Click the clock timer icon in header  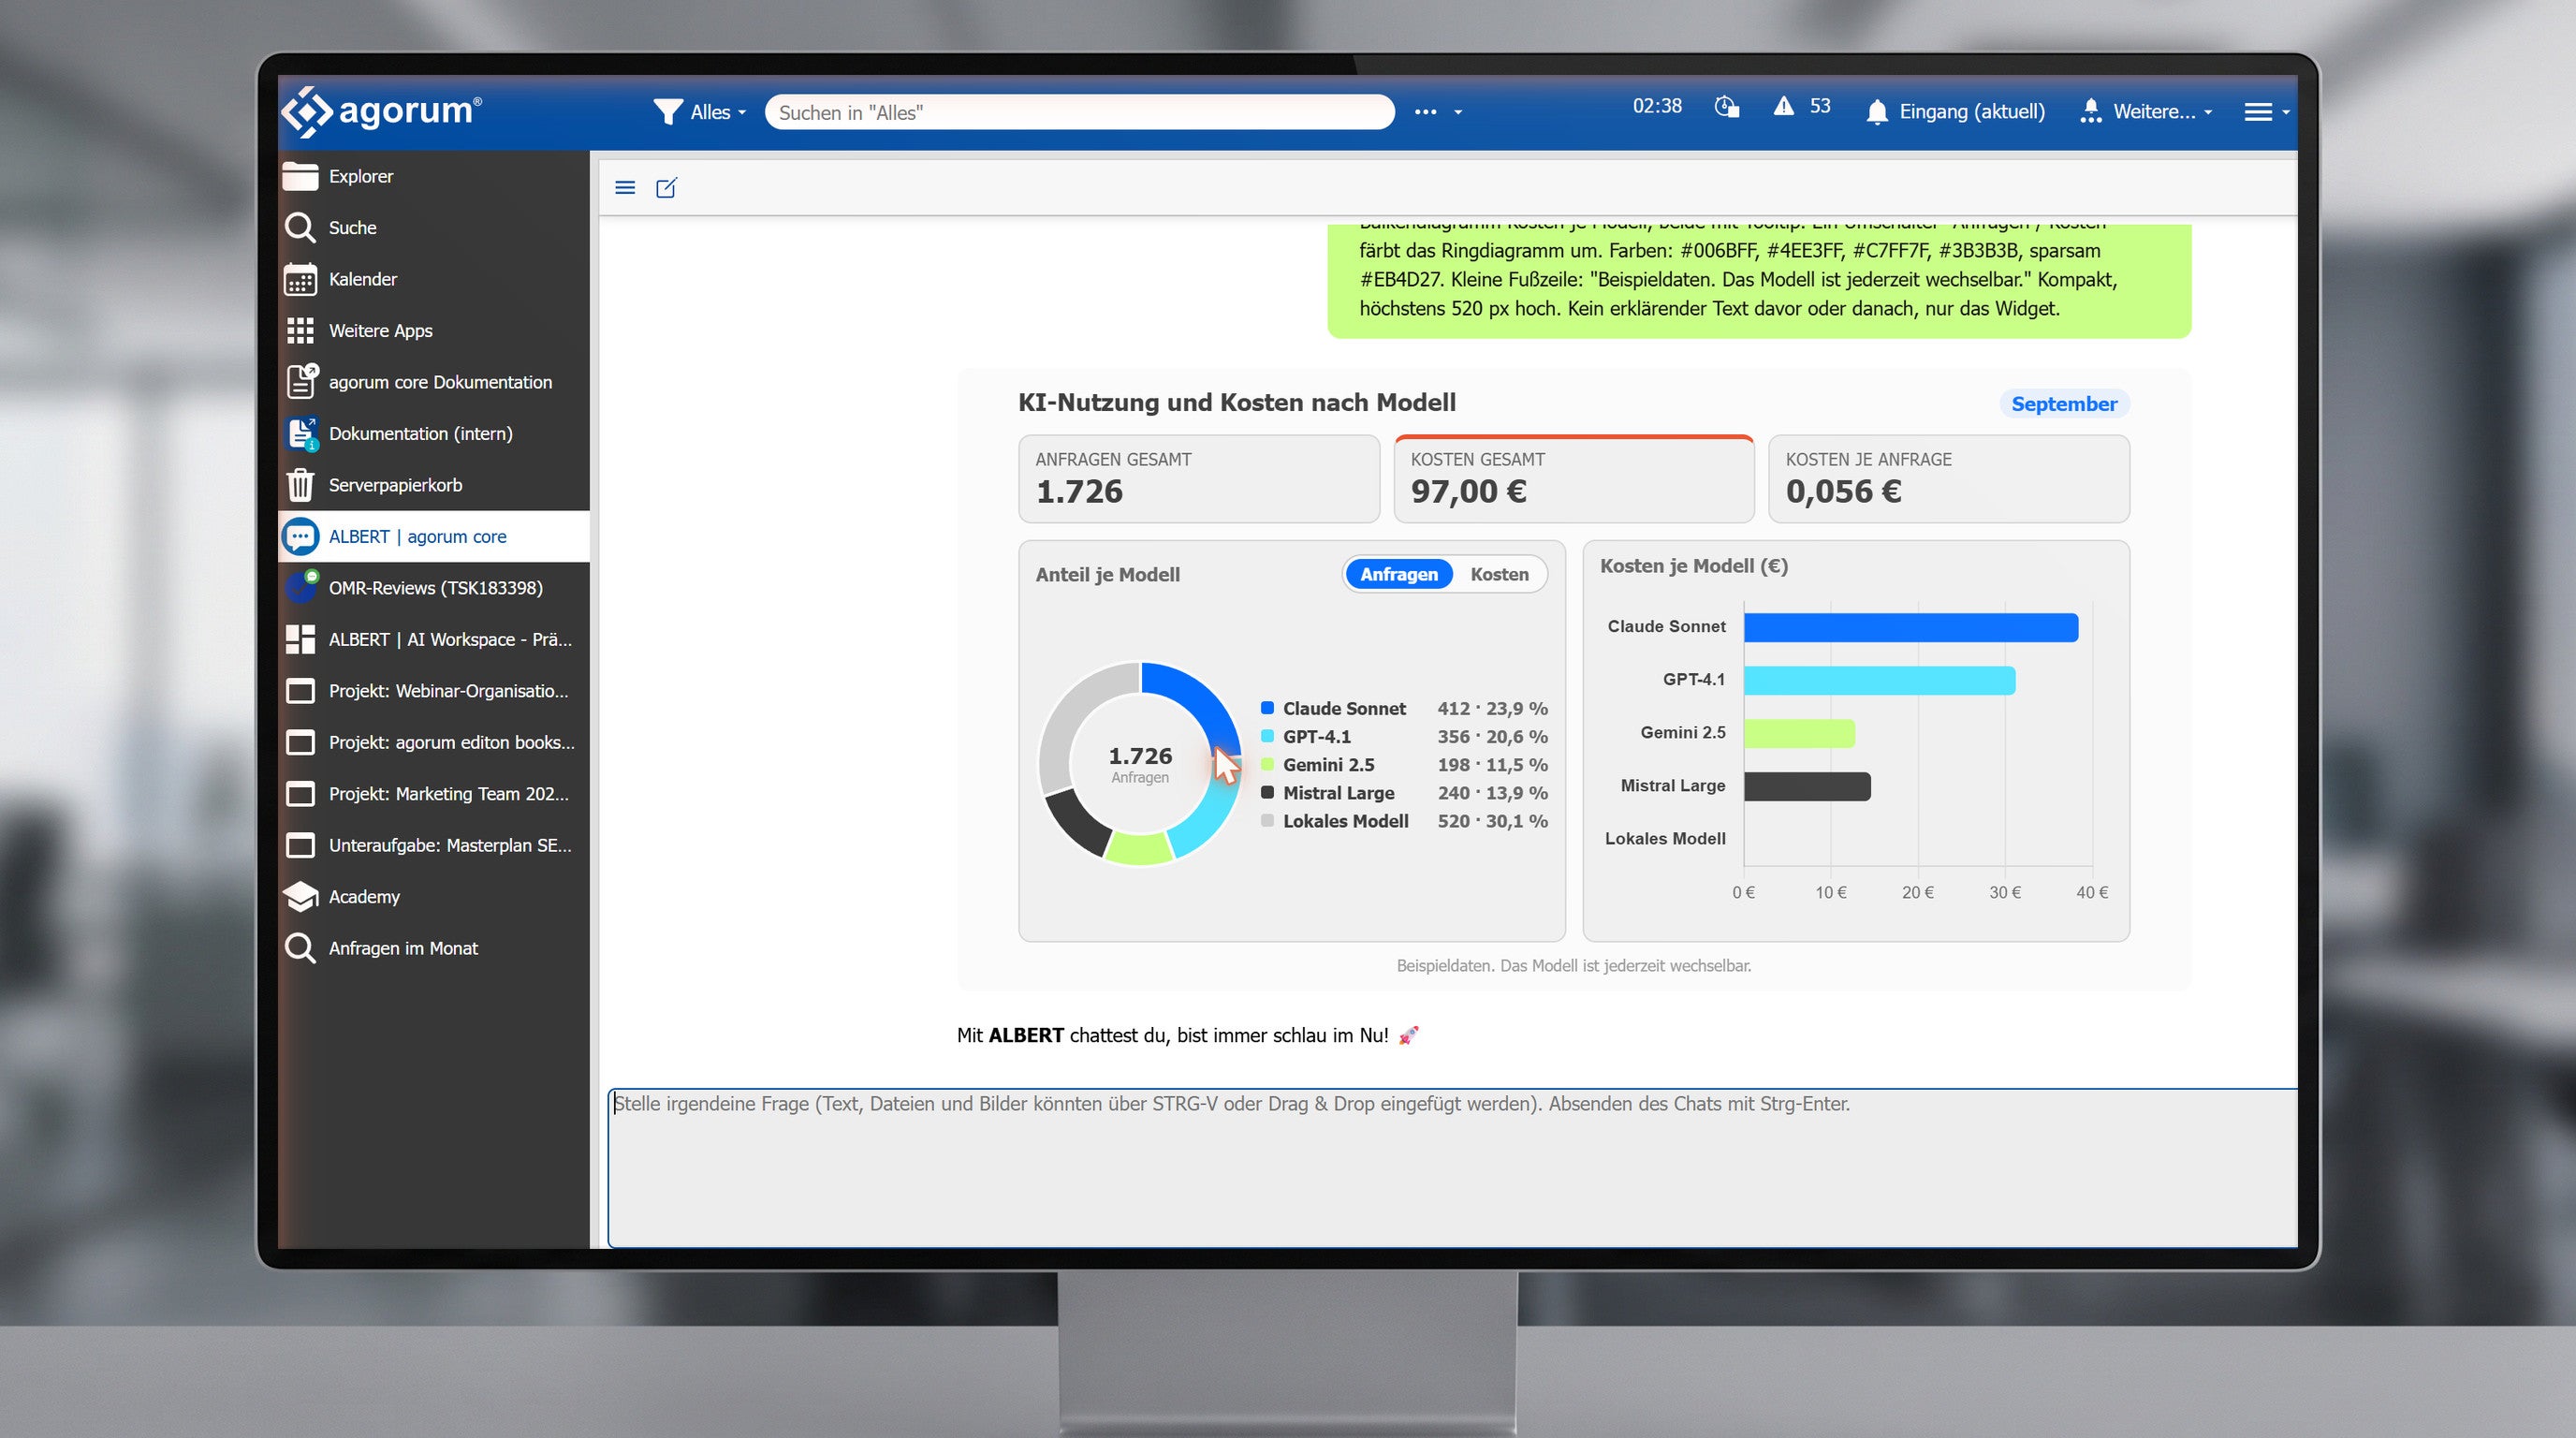[x=1727, y=106]
